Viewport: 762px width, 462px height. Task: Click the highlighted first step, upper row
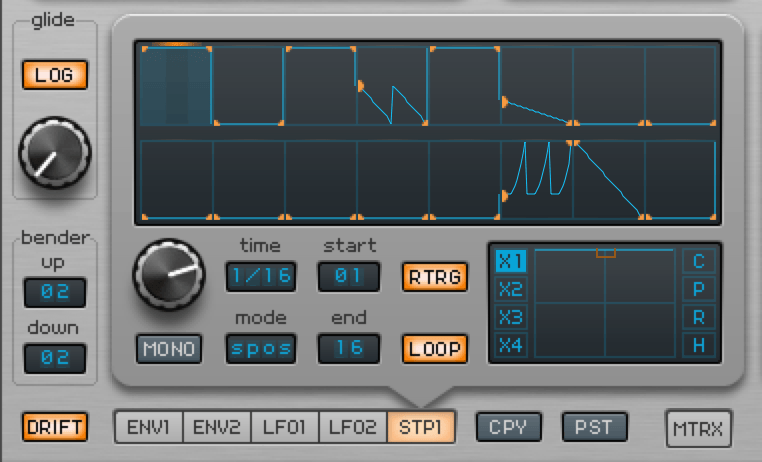coord(176,86)
